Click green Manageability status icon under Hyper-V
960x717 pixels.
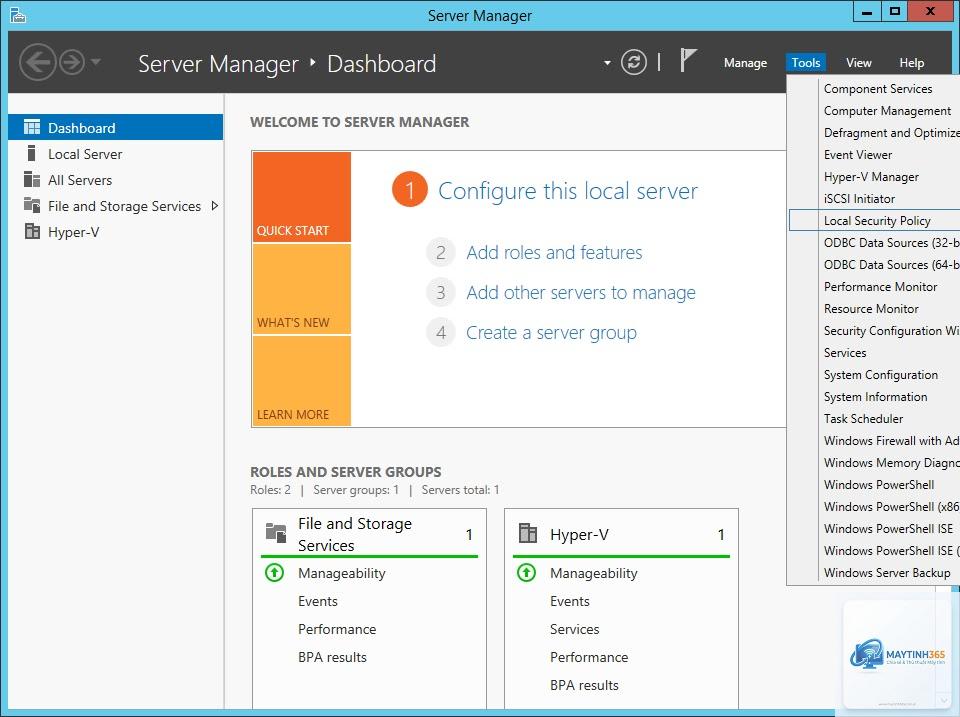tap(527, 572)
